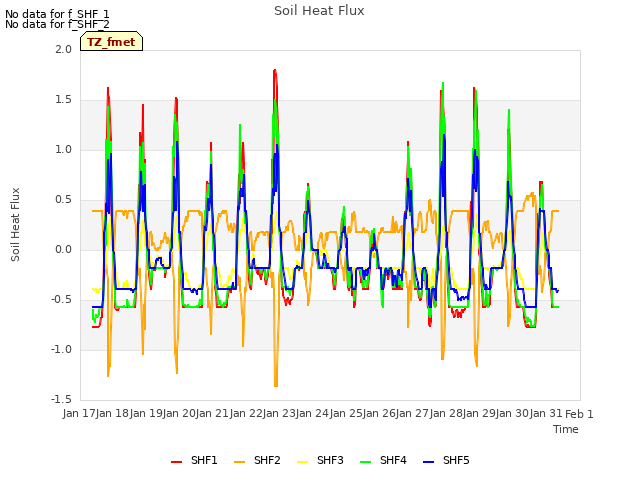The width and height of the screenshot is (640, 480).
Task: Click the Time axis label
Action: click(566, 429)
